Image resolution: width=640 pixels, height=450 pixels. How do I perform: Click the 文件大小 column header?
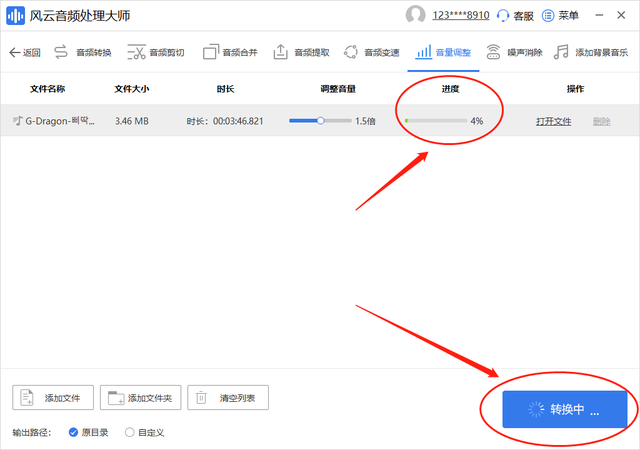pyautogui.click(x=132, y=89)
